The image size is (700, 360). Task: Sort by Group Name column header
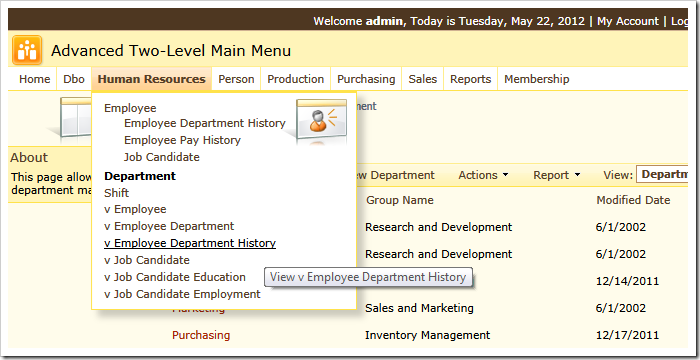click(400, 200)
